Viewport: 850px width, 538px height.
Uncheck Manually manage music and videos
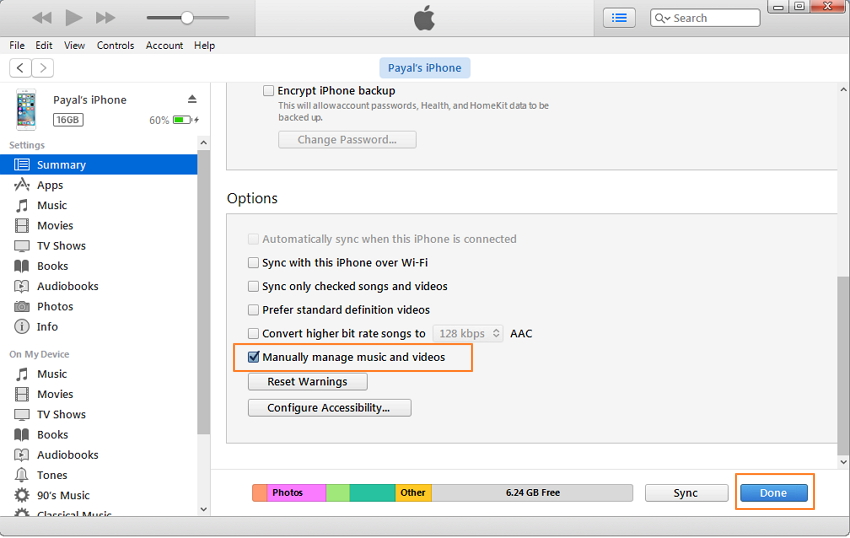click(253, 357)
